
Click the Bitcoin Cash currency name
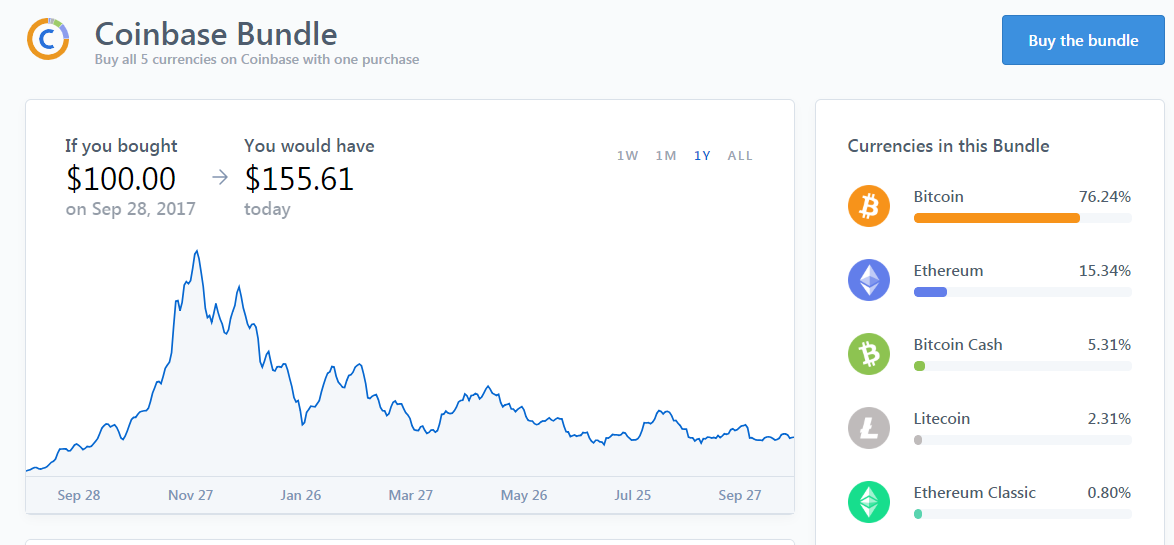(957, 345)
